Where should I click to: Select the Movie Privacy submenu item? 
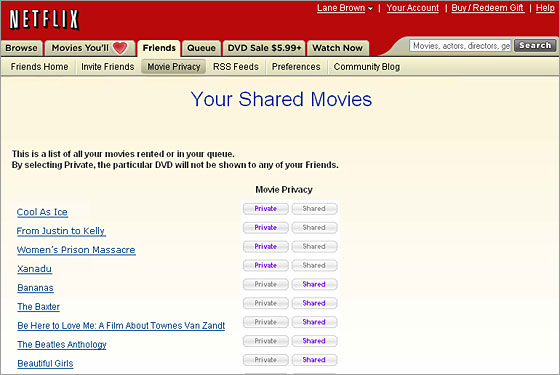pos(174,67)
